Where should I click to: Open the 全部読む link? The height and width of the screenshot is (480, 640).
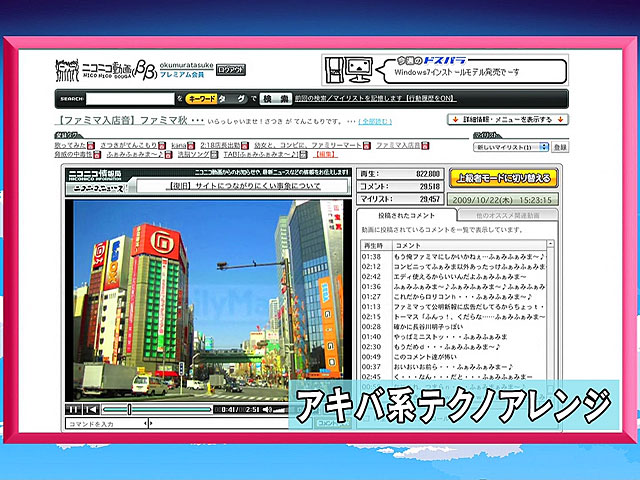point(375,122)
